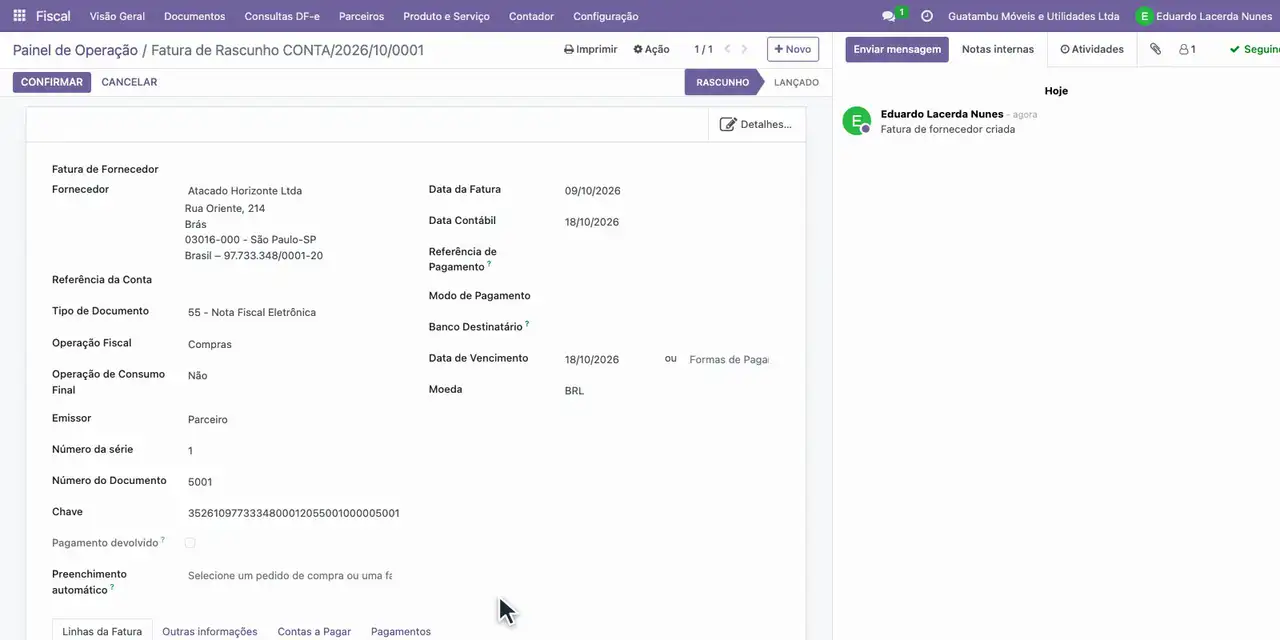The width and height of the screenshot is (1280, 640).
Task: Open the Detalhes edit icon button
Action: tap(756, 124)
